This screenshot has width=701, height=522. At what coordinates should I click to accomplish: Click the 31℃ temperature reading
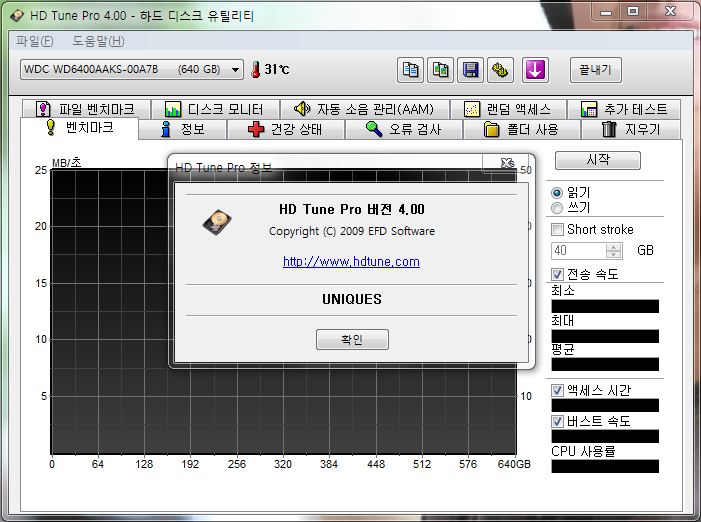pos(277,69)
